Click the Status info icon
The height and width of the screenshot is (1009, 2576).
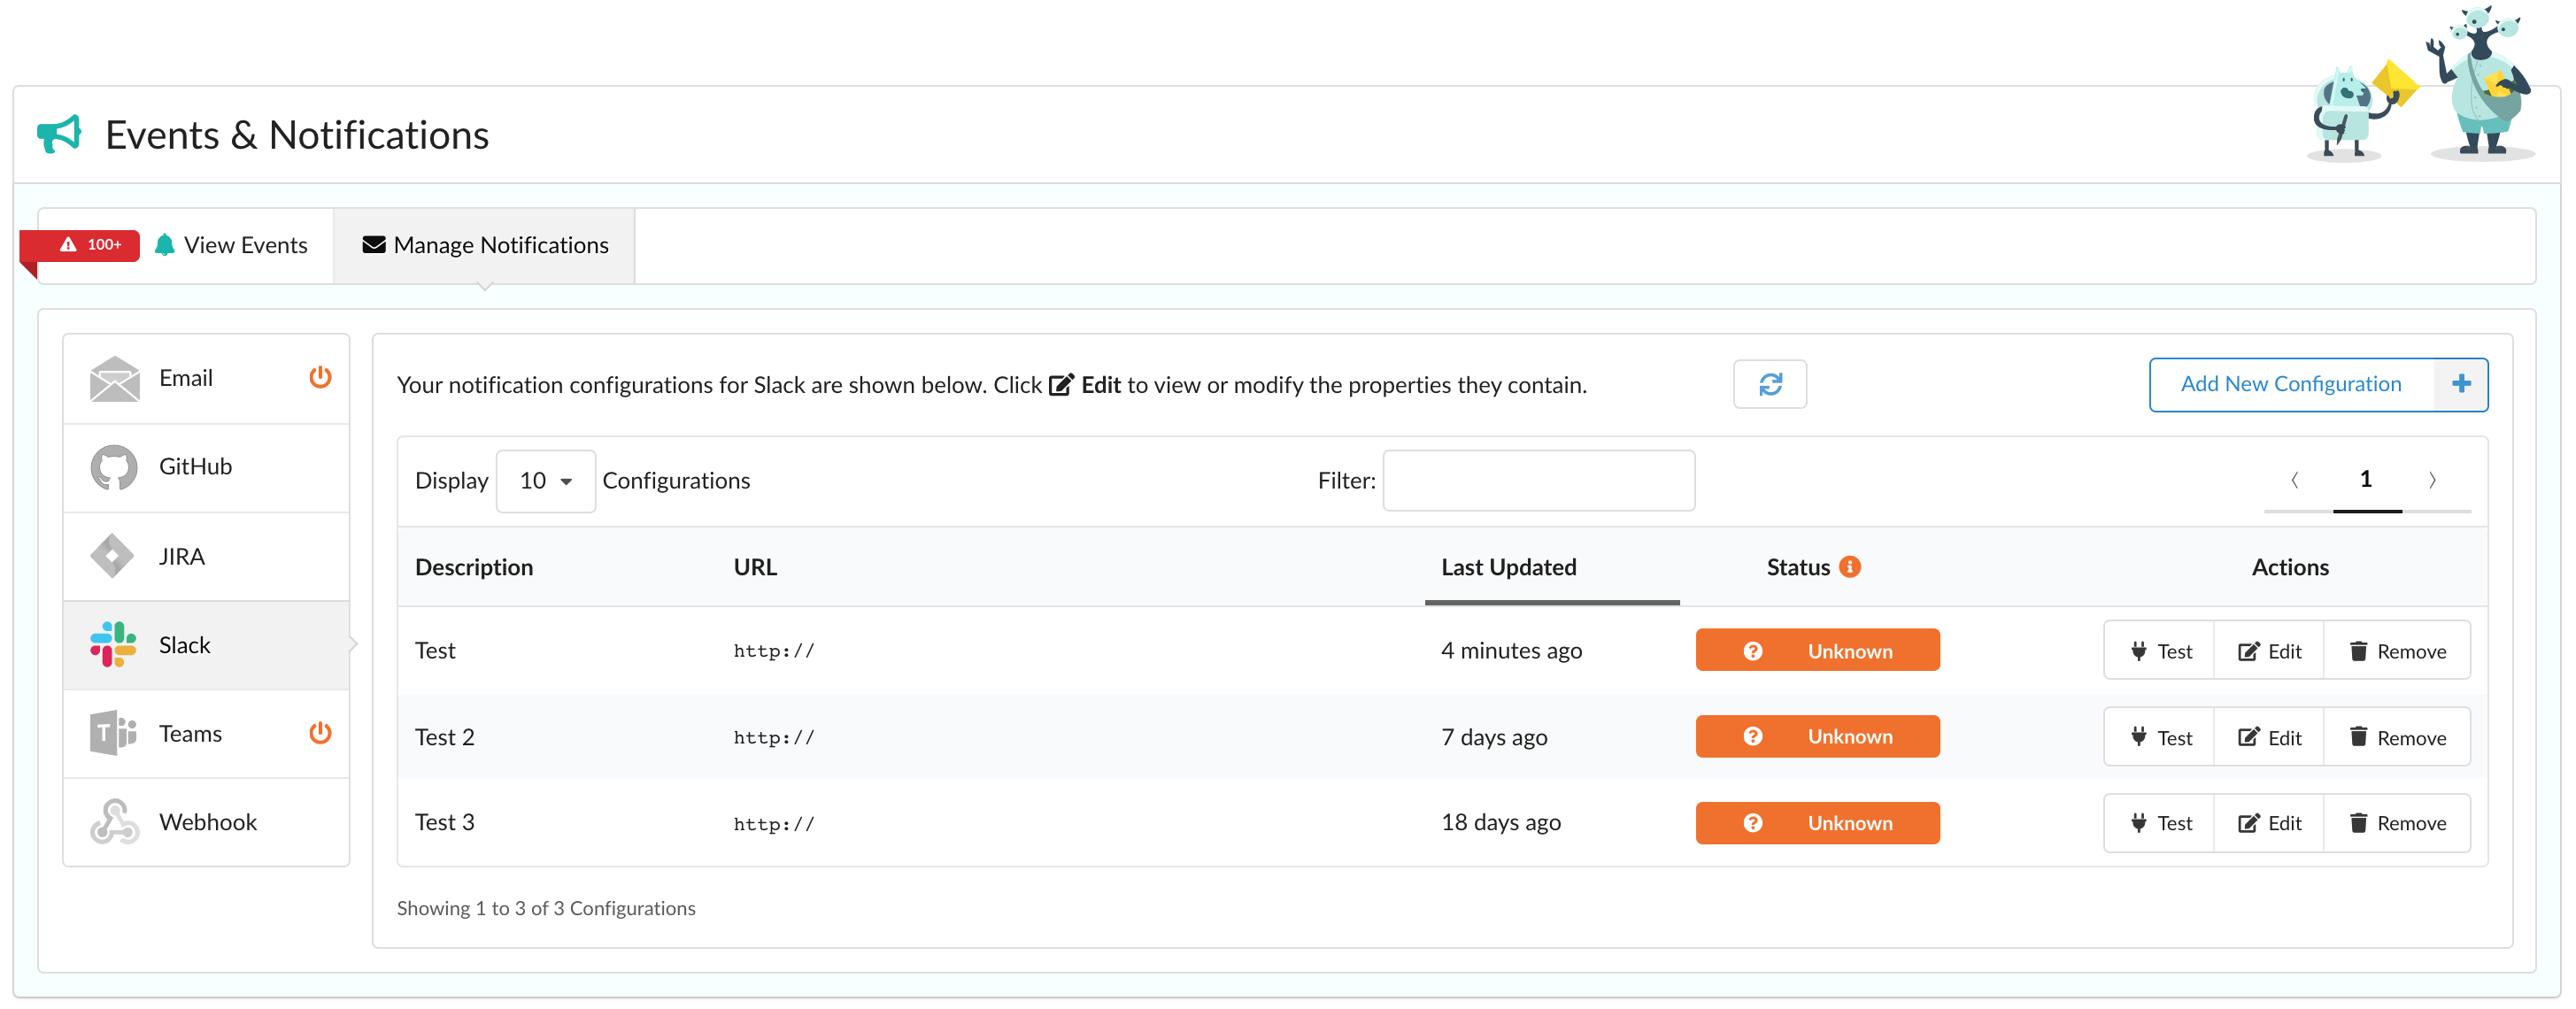point(1850,567)
